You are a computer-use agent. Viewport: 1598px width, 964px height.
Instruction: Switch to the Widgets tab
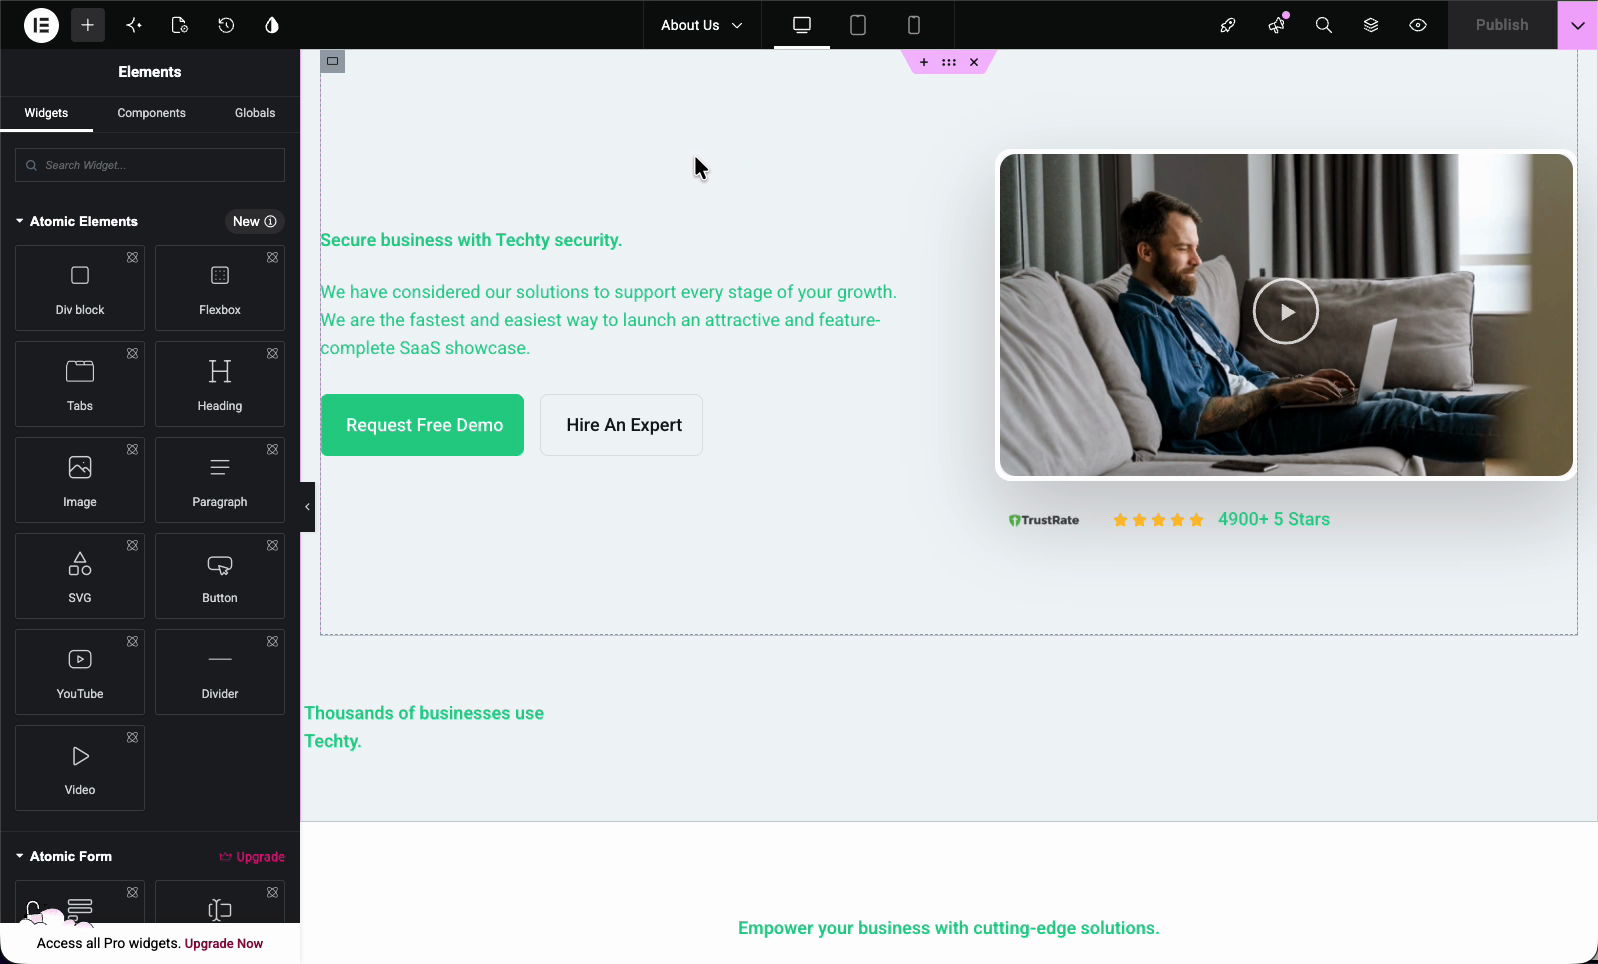(46, 113)
